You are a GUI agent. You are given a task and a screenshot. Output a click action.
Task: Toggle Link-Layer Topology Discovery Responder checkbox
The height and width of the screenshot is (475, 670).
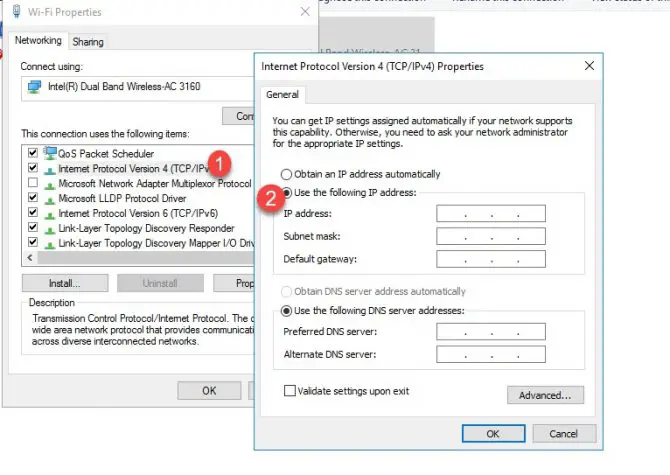pos(33,227)
